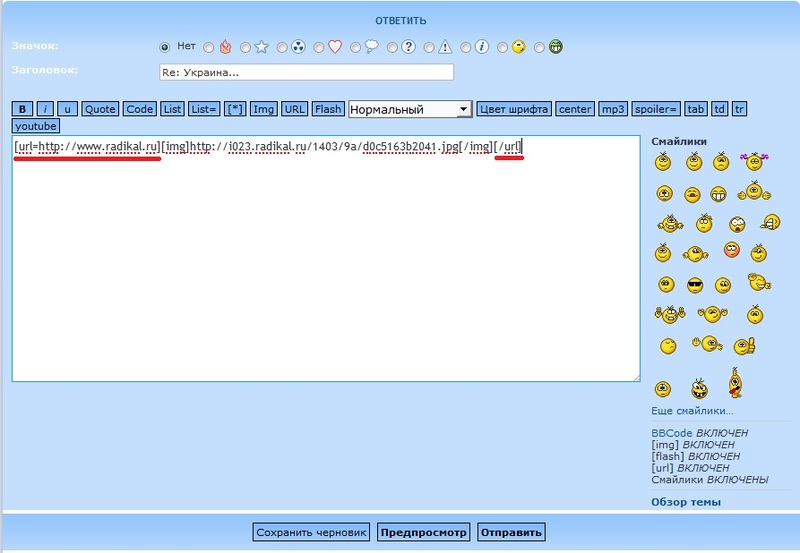The image size is (800, 553).
Task: Click the 'Предпросмотр' preview button
Action: click(x=423, y=533)
